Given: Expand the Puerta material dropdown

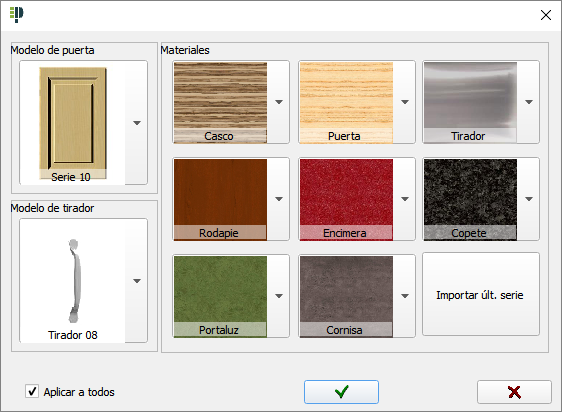Looking at the screenshot, I should [405, 102].
